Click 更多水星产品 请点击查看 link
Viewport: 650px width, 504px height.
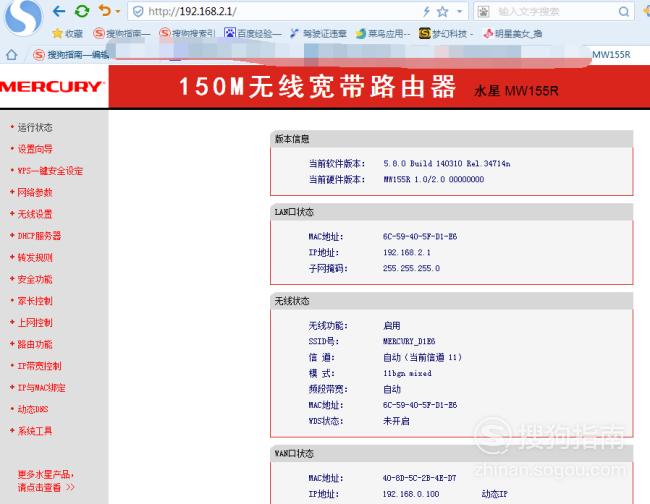click(x=46, y=481)
